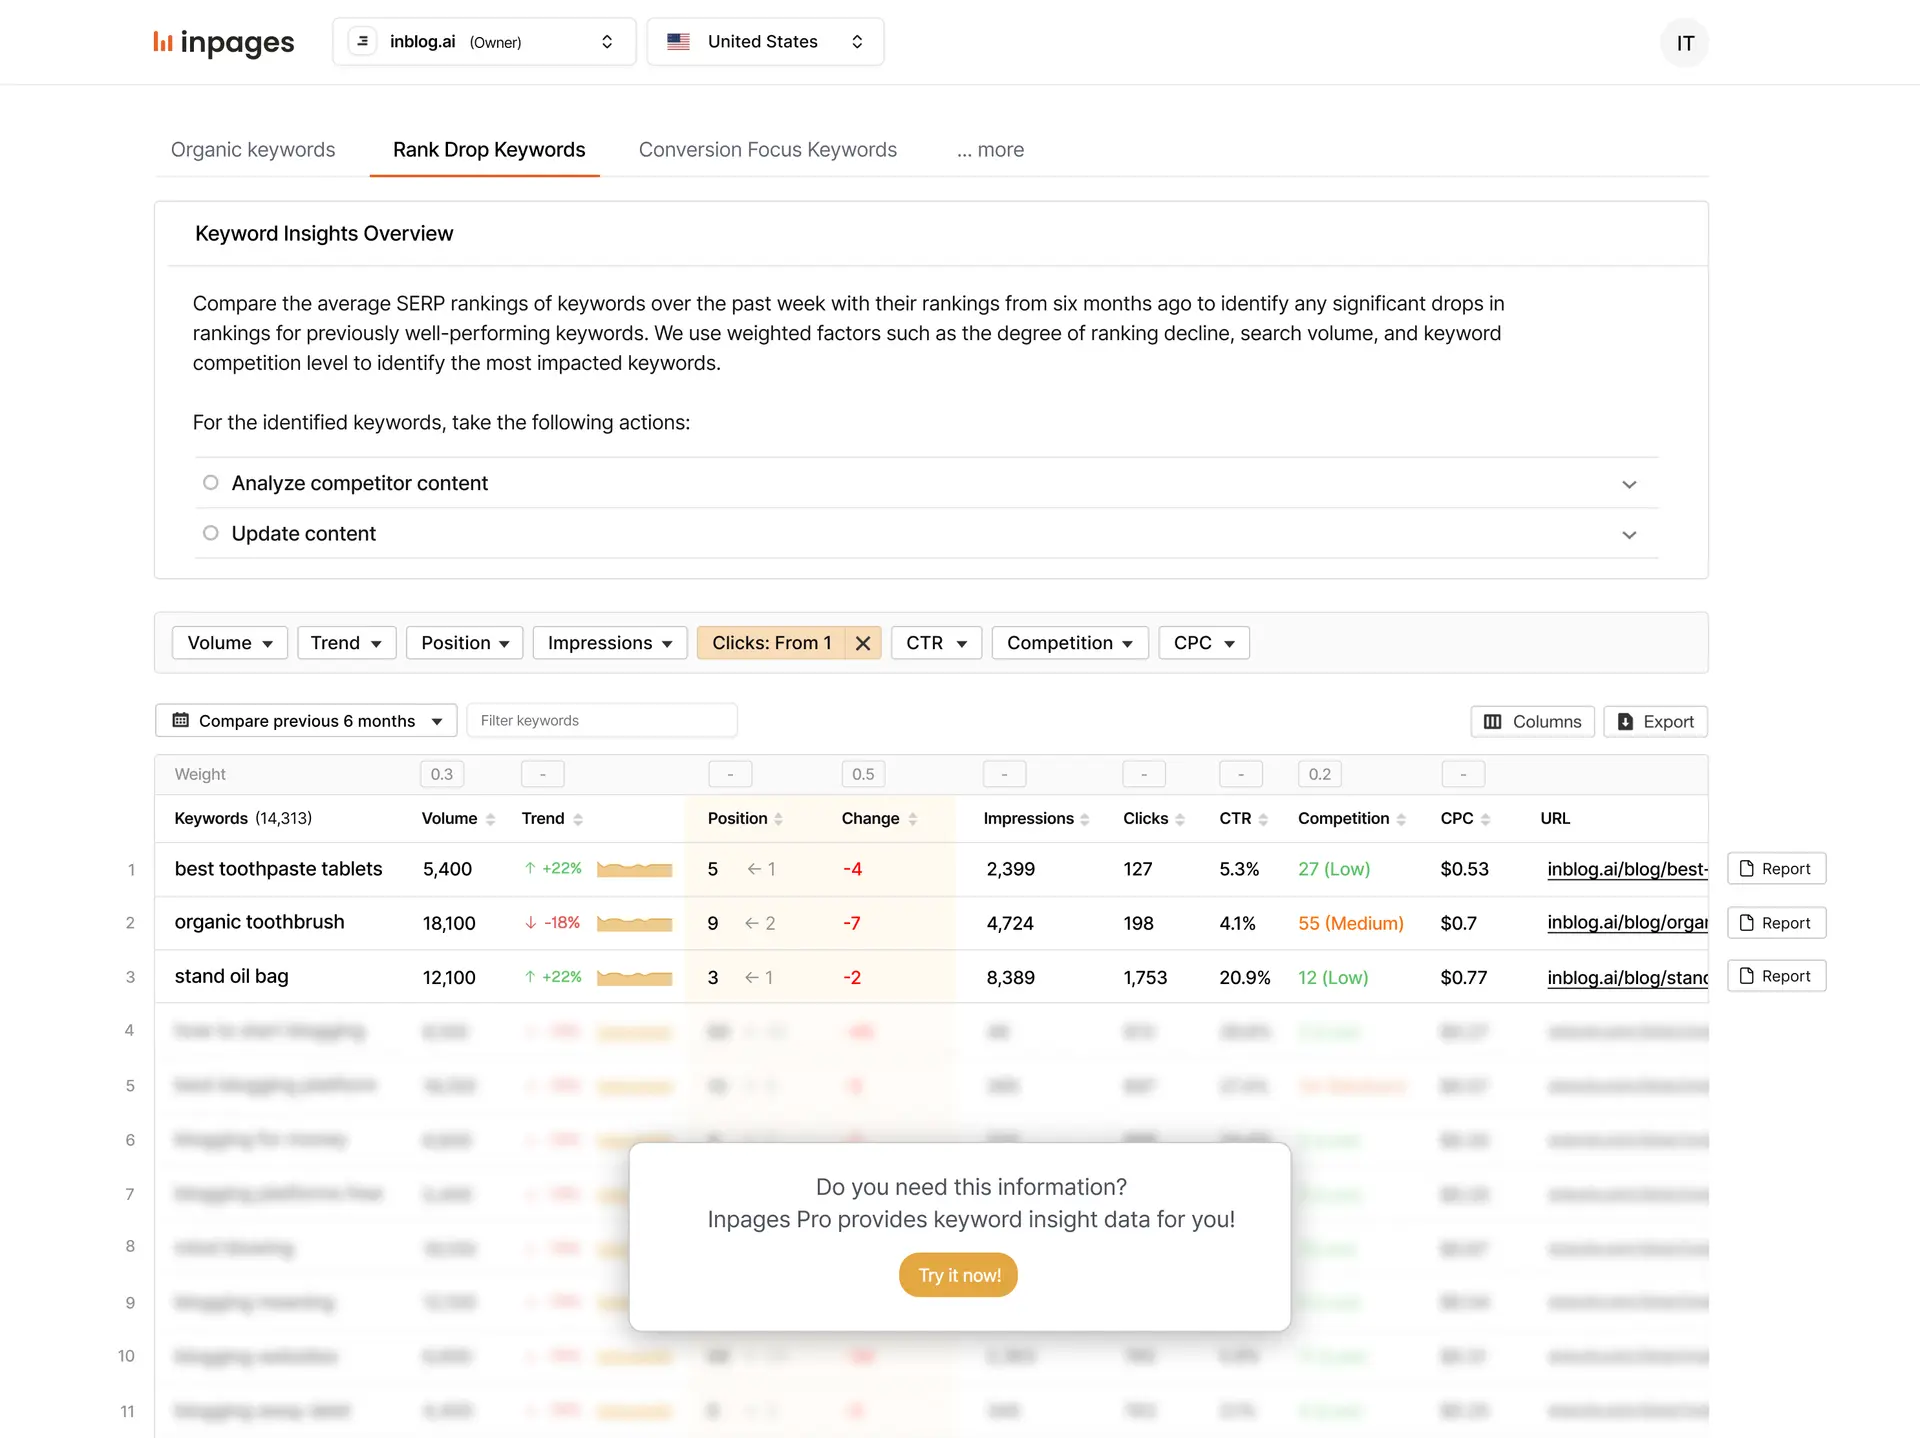Expand the Update content section
The image size is (1920, 1438).
click(x=1630, y=532)
